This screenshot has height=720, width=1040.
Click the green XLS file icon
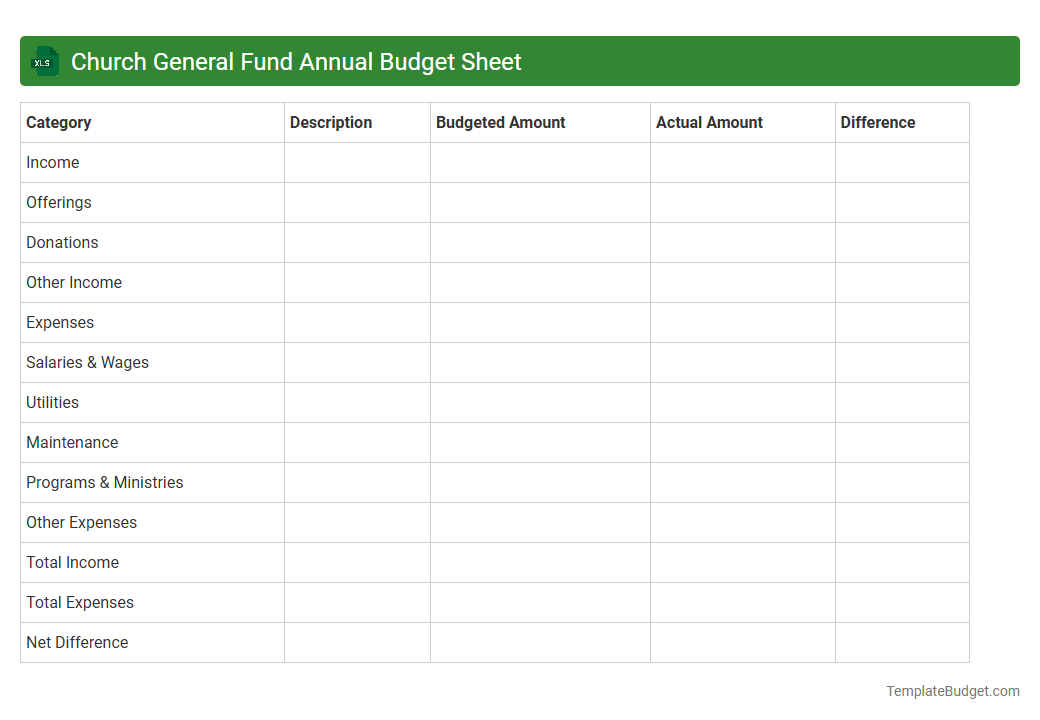point(44,61)
